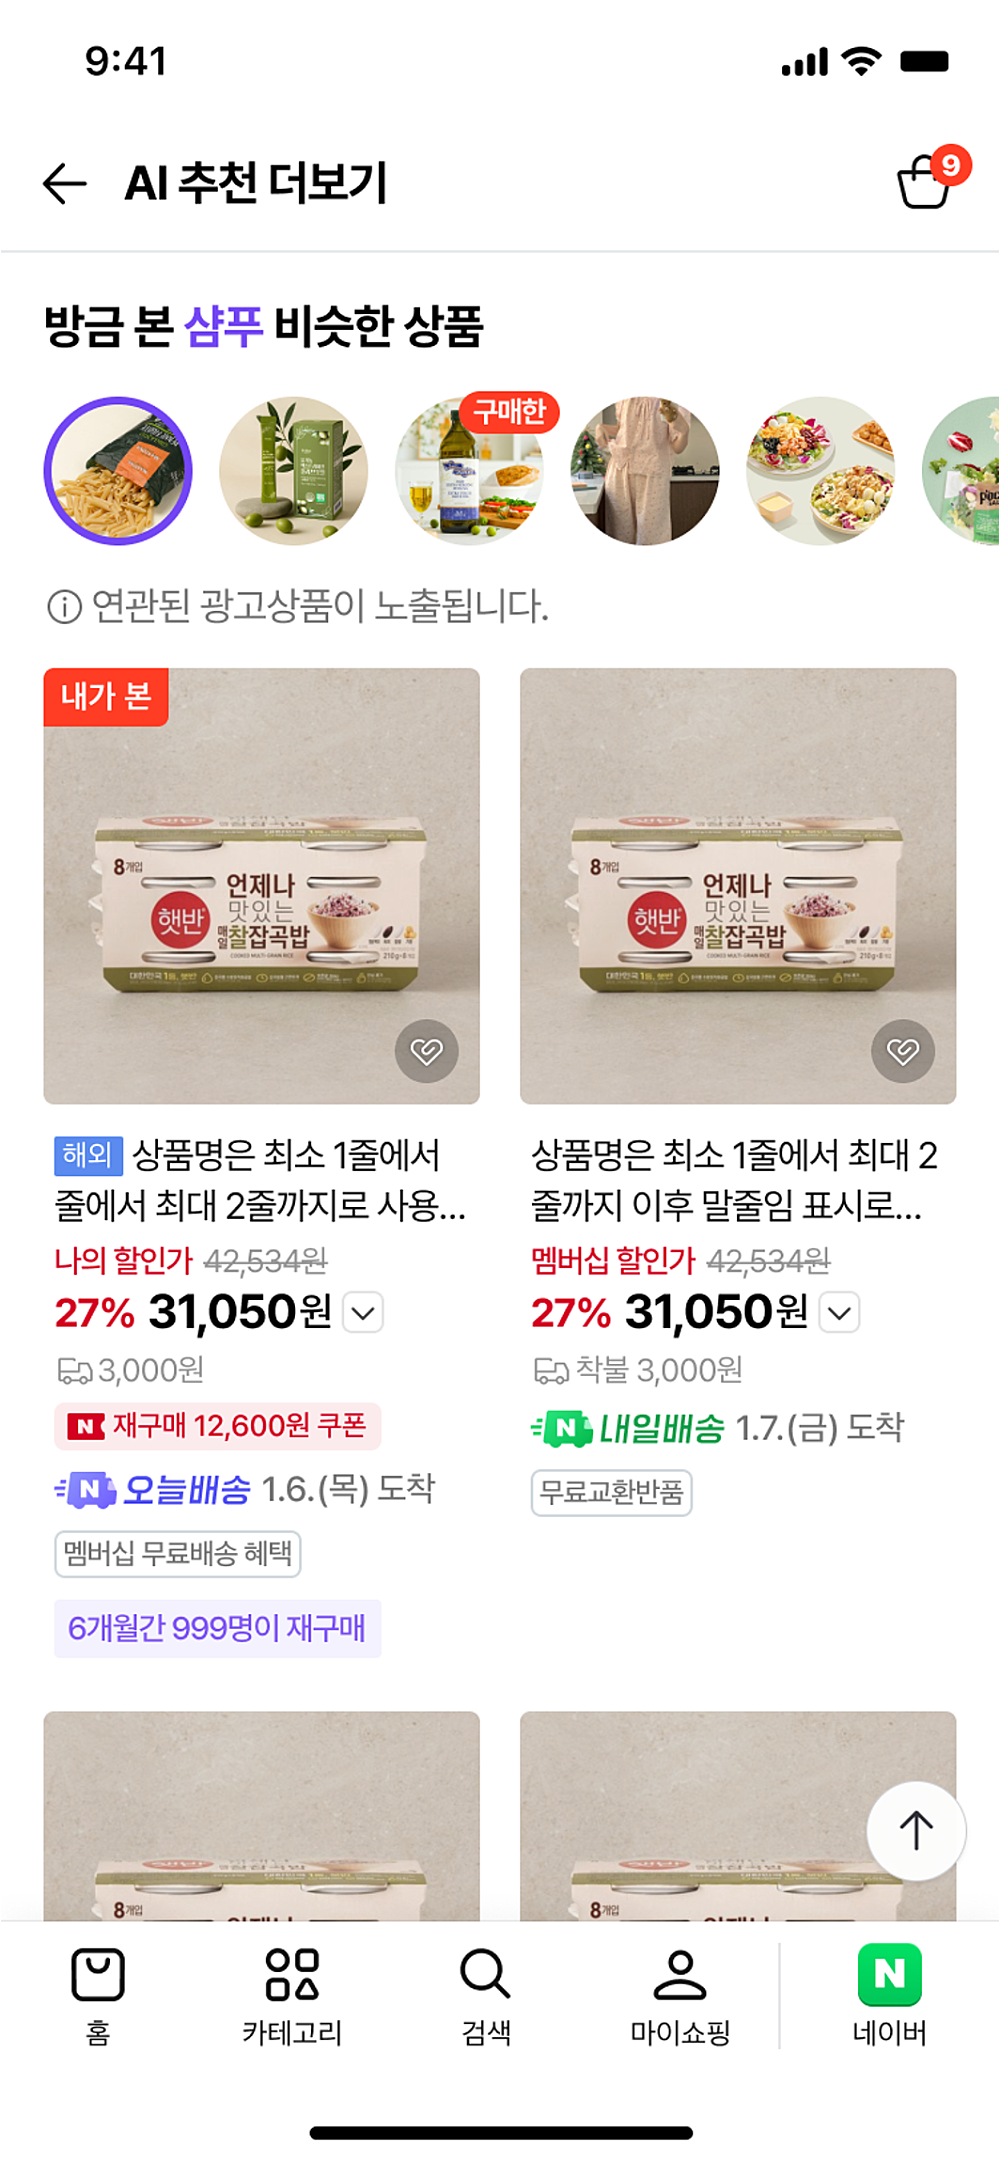Screen dimensions: 1000x2162
Task: Tap the info icon beside 연관된 광고상품
Action: [x=65, y=607]
